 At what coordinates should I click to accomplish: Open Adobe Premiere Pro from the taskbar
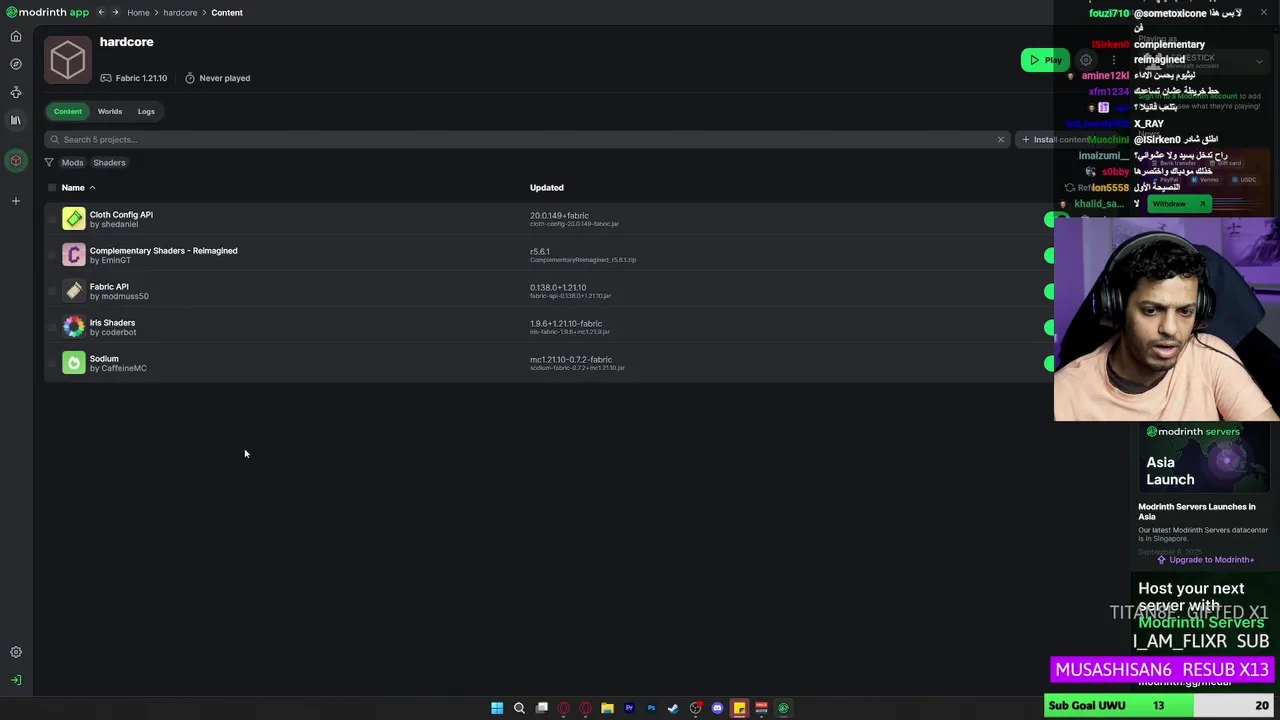pos(629,708)
